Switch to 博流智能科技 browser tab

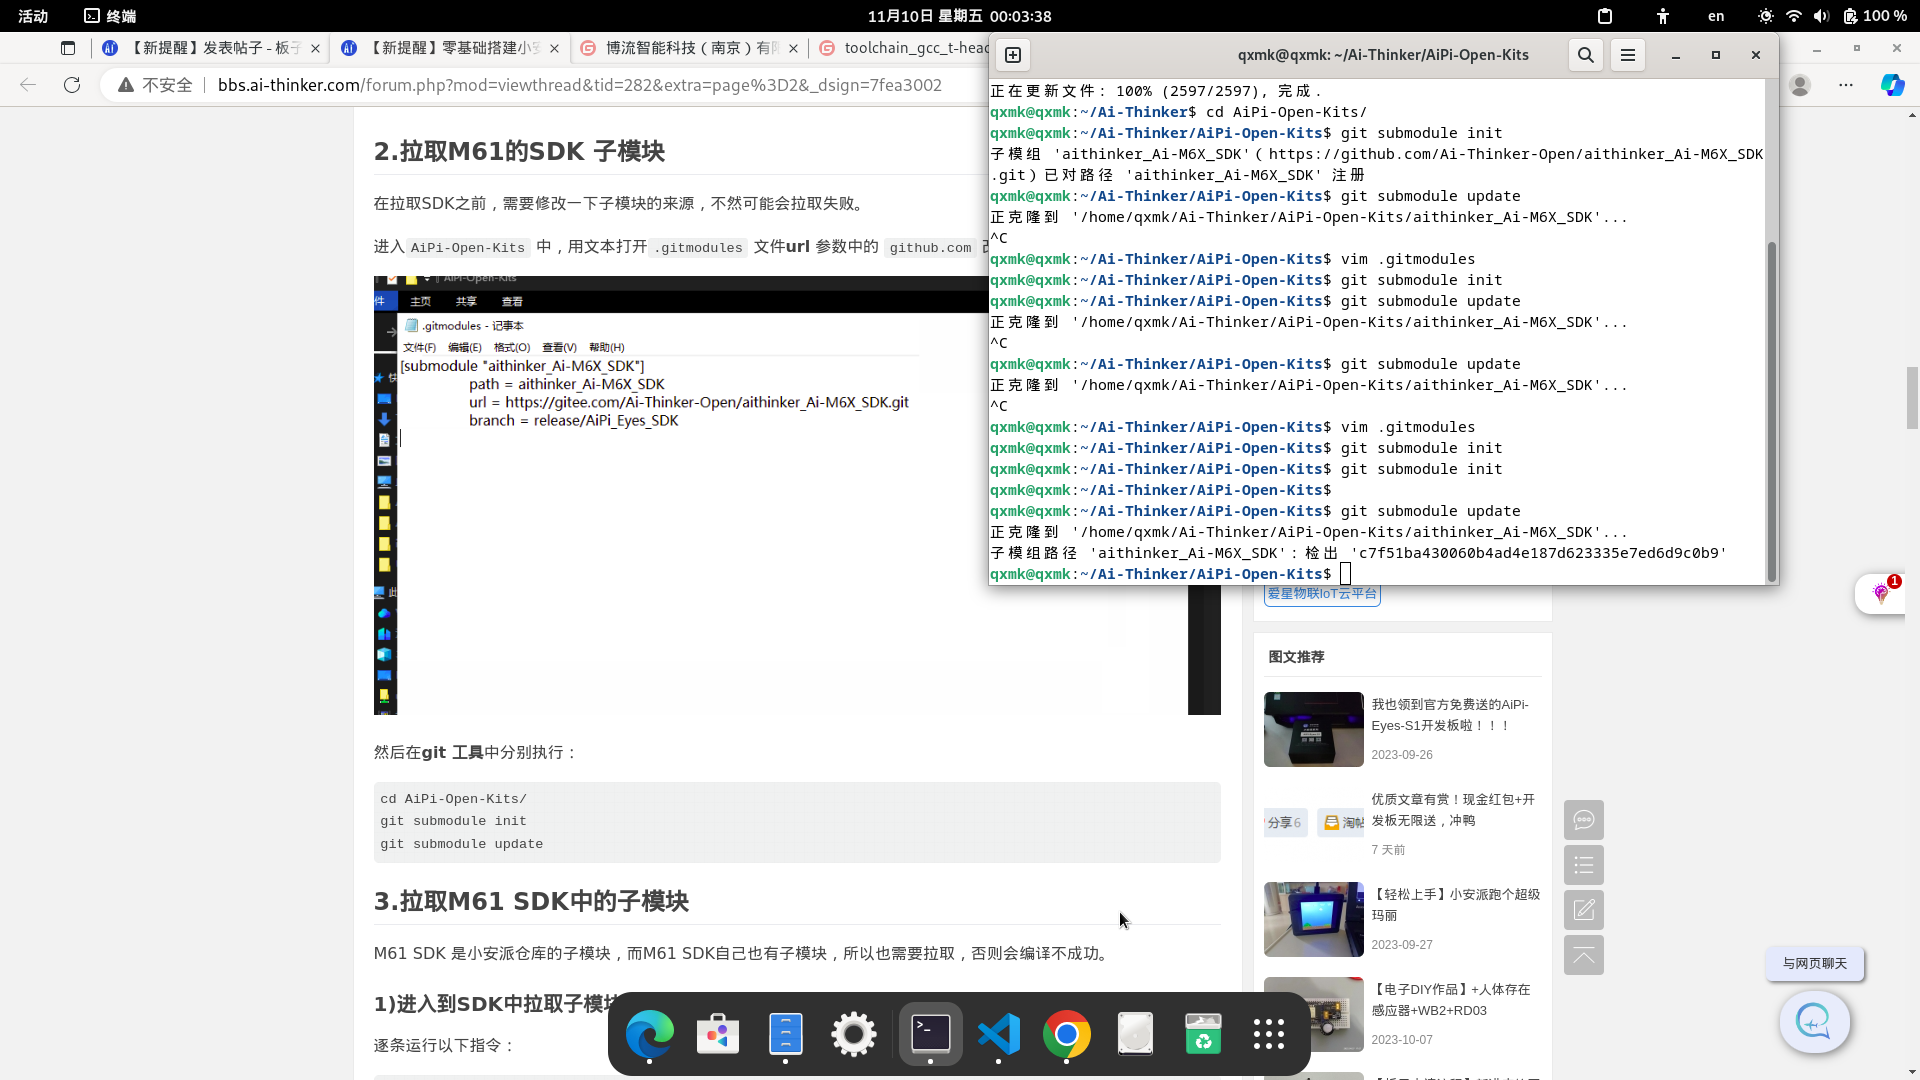click(688, 48)
